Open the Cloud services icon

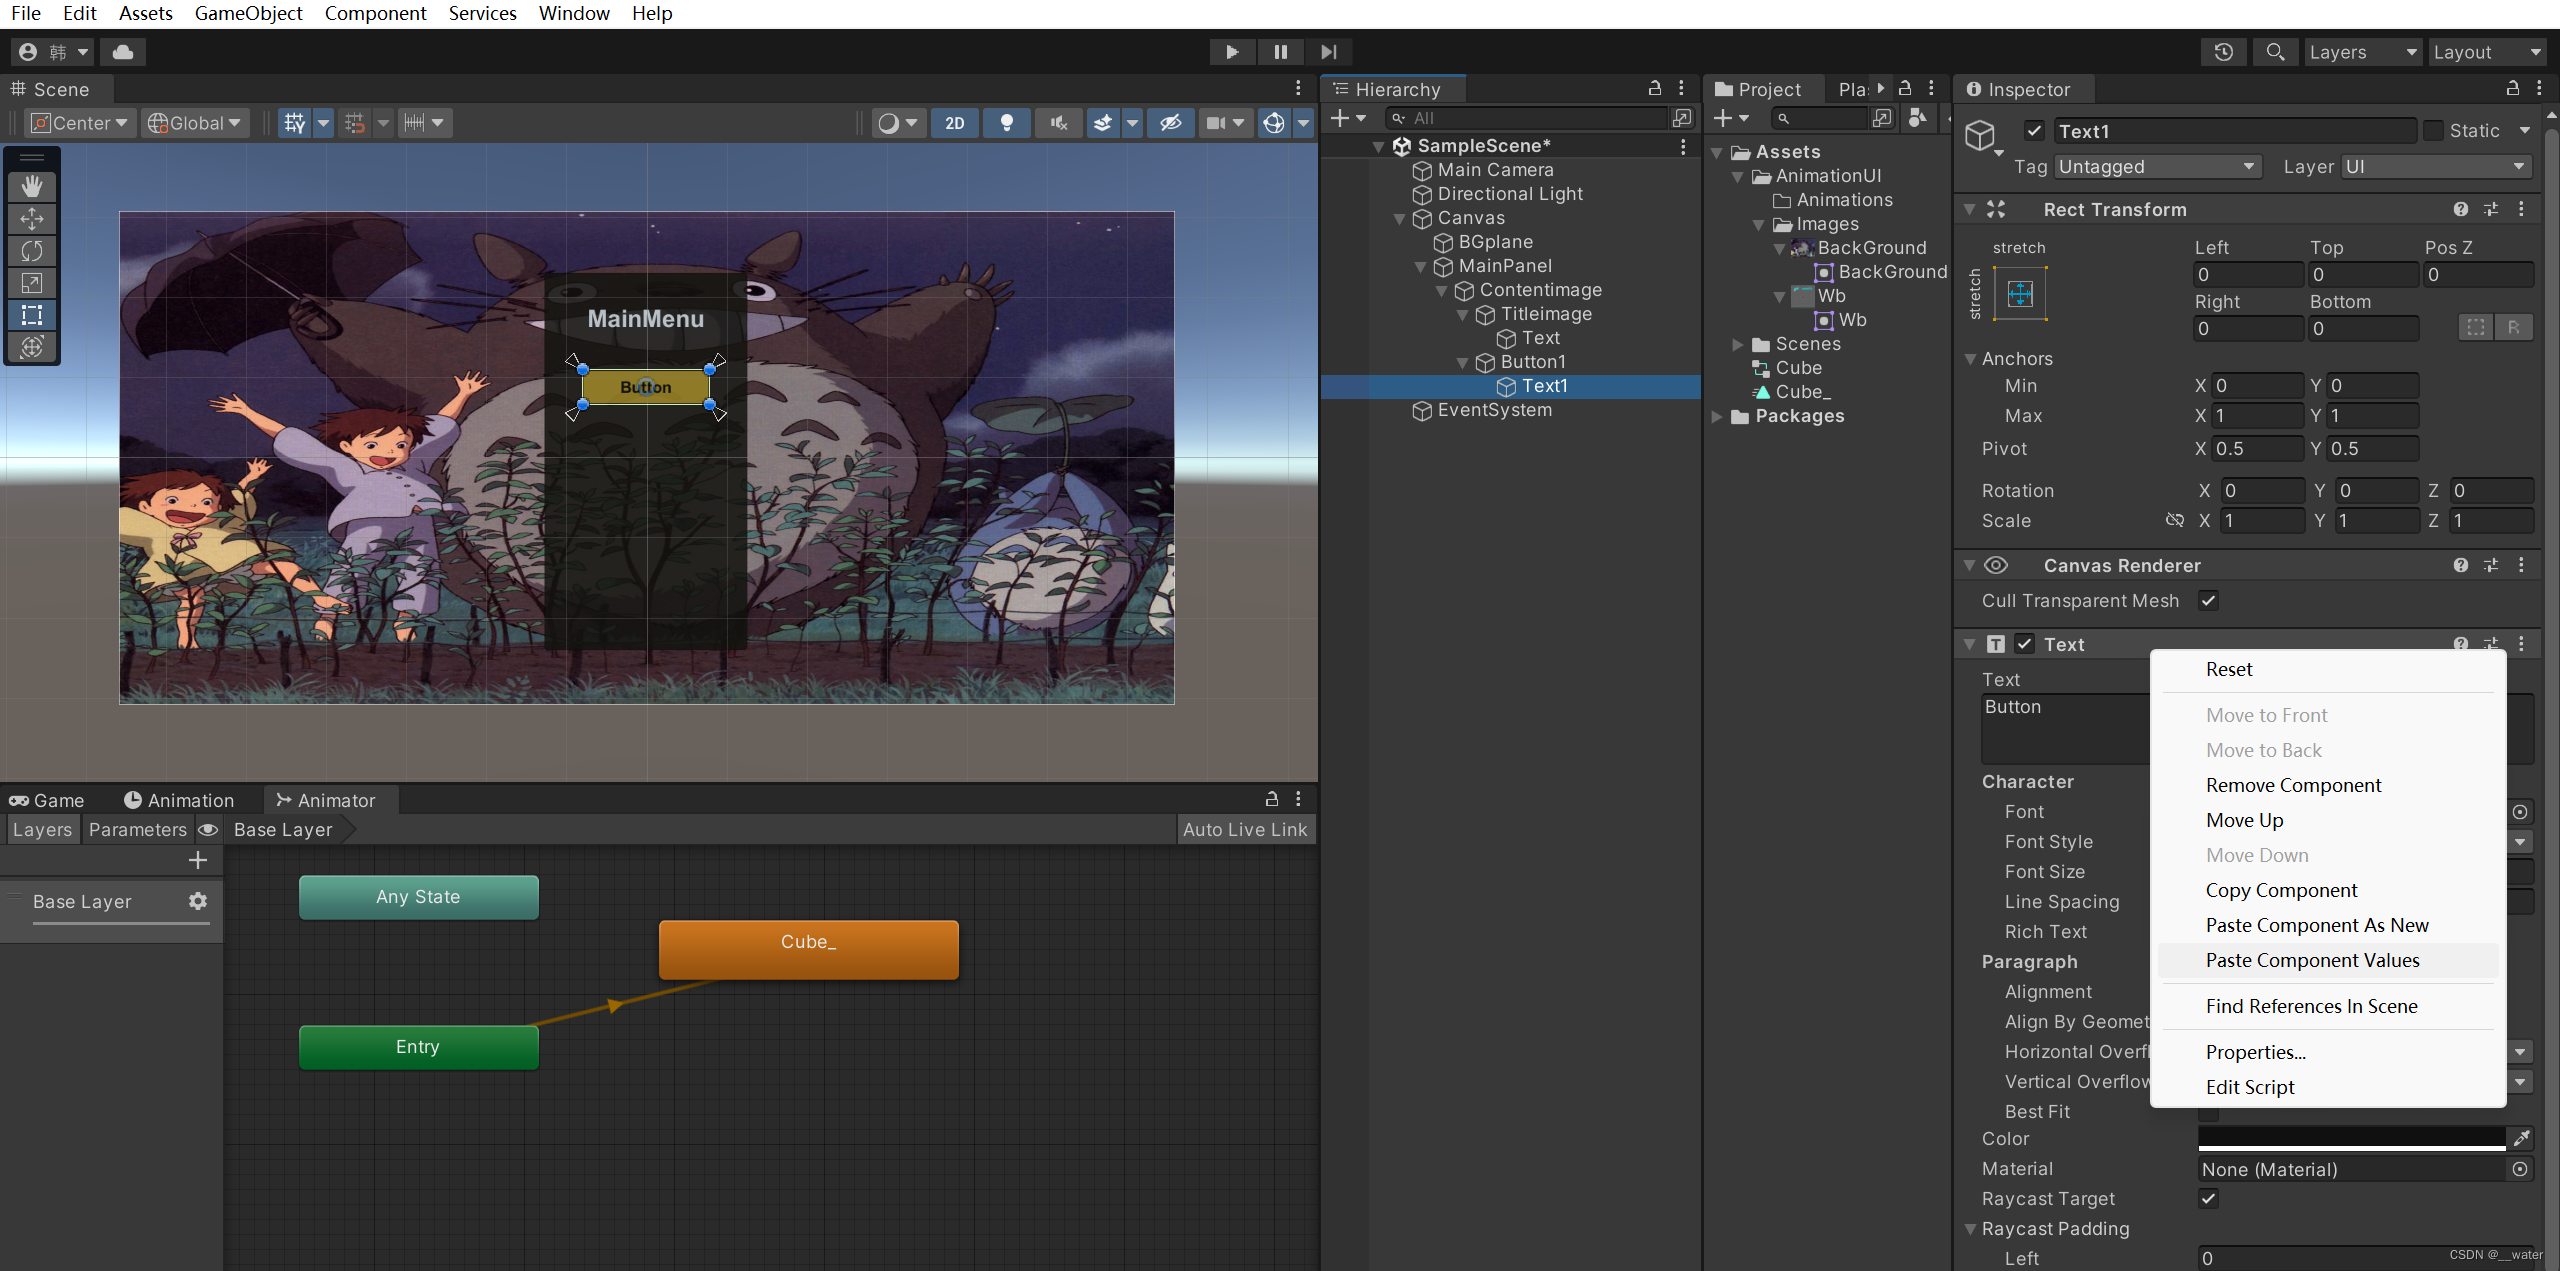123,52
